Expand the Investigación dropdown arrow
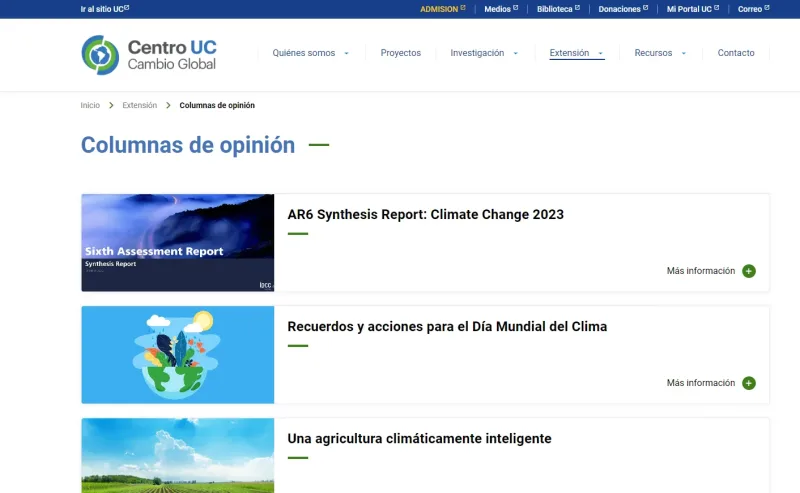The image size is (800, 493). [x=515, y=53]
